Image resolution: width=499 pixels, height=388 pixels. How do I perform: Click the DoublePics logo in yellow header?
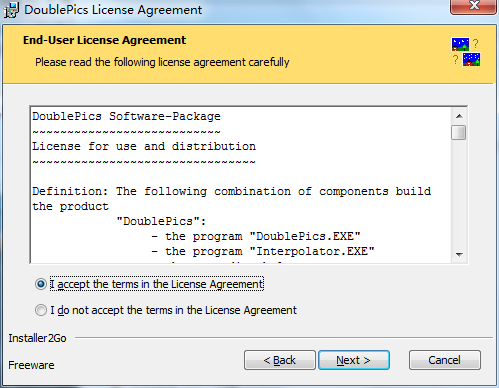click(466, 52)
